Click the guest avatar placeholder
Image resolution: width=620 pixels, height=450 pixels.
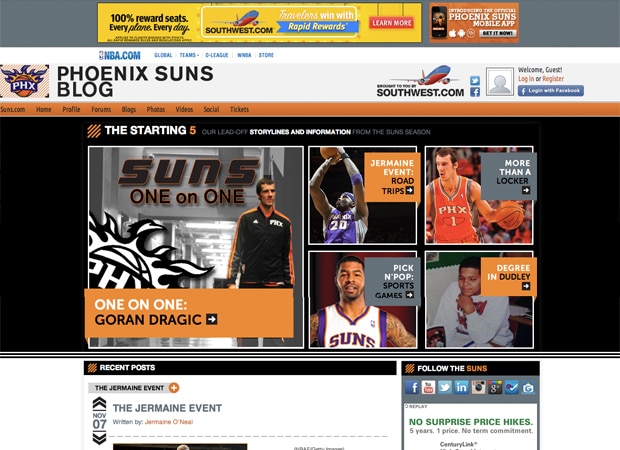coord(500,81)
